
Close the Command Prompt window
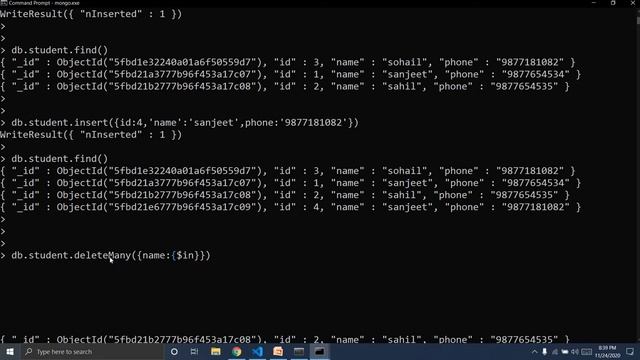point(632,3)
